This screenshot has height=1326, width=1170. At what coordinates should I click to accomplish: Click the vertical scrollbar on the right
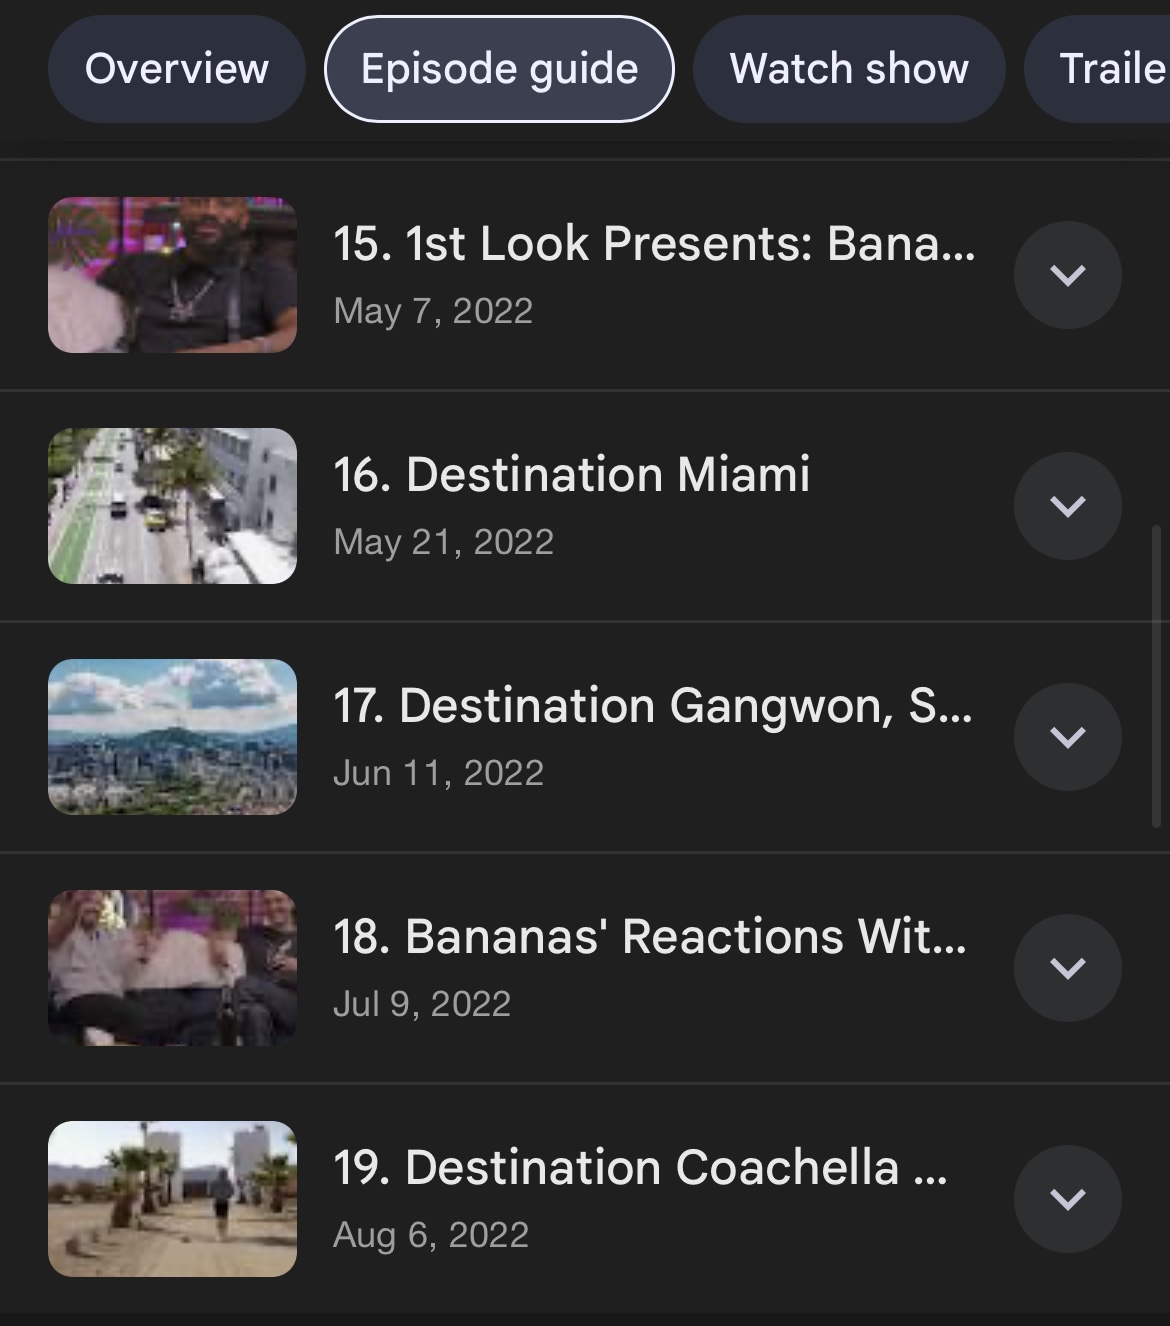[x=1157, y=676]
